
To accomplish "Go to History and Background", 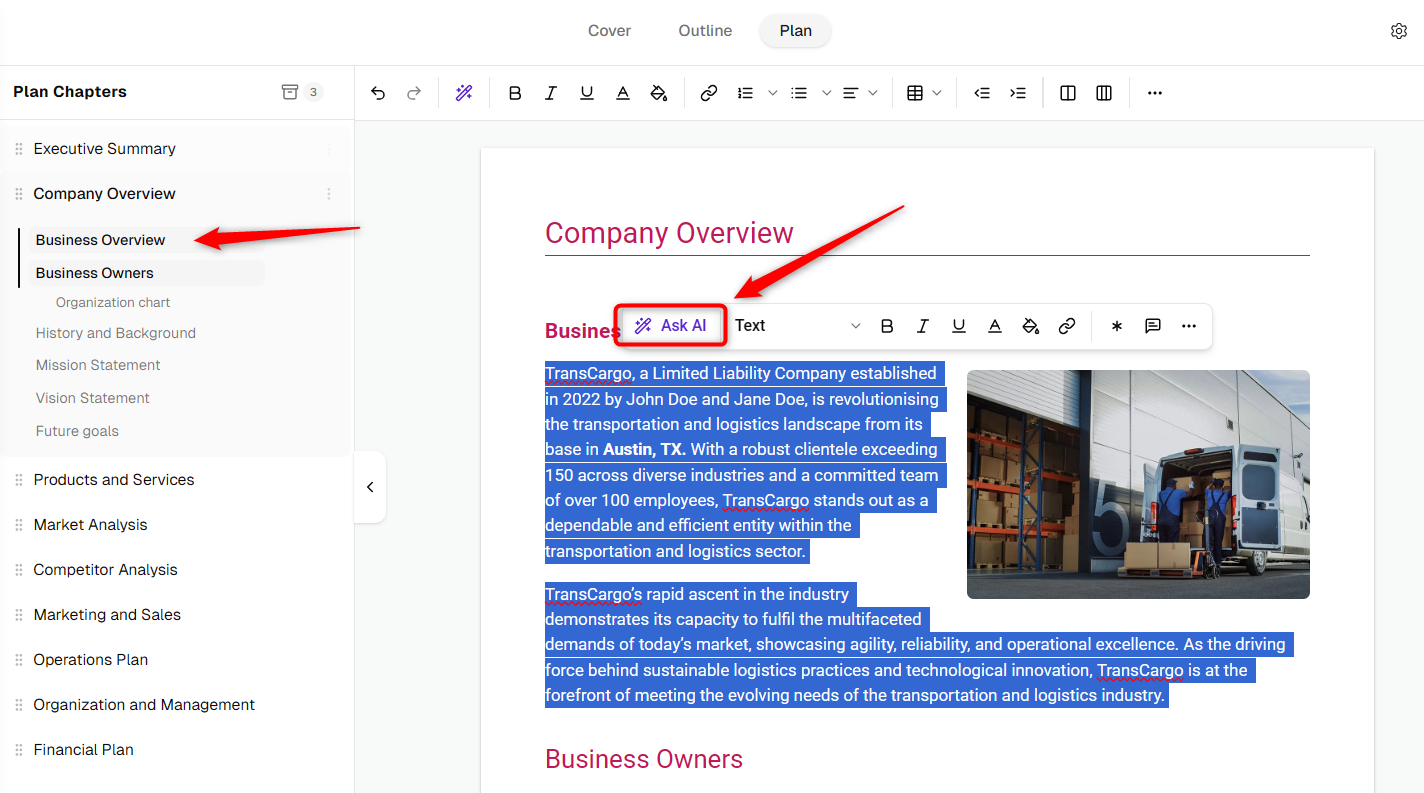I will tap(116, 333).
